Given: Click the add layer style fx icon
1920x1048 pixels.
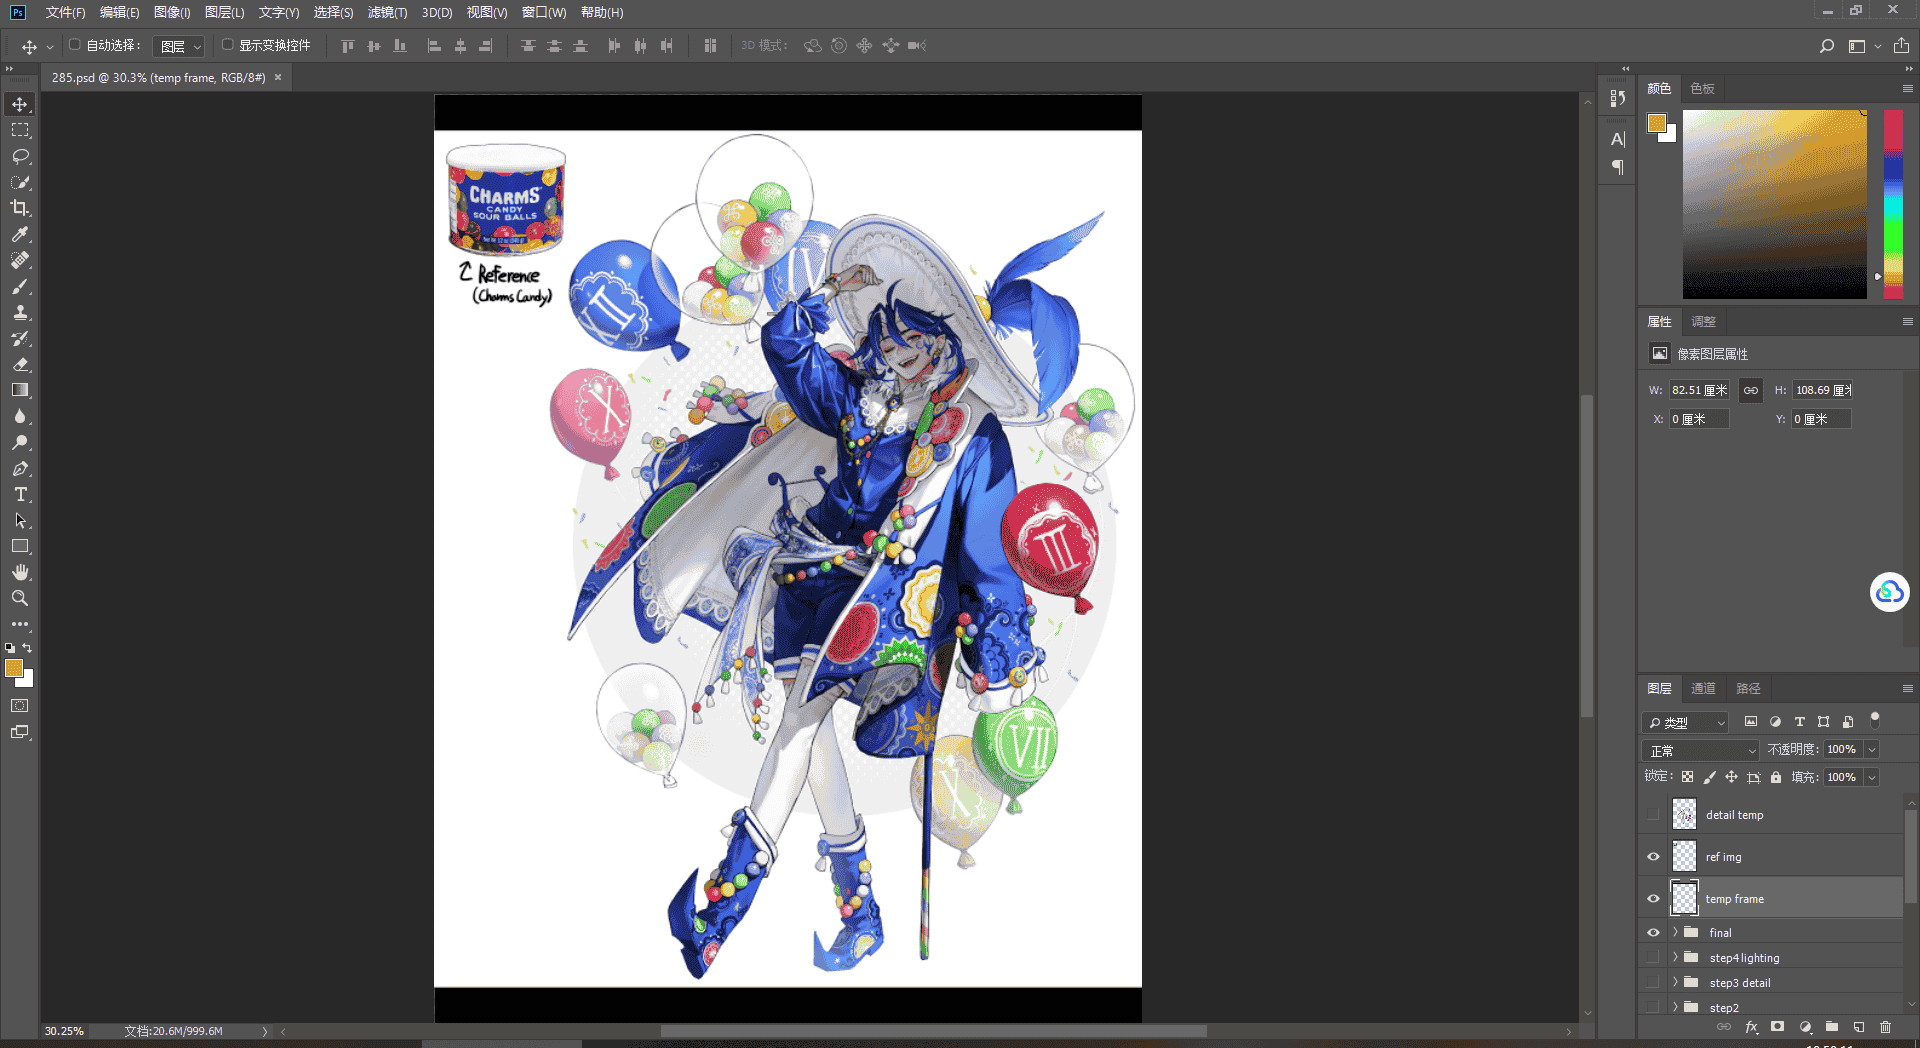Looking at the screenshot, I should pos(1751,1027).
